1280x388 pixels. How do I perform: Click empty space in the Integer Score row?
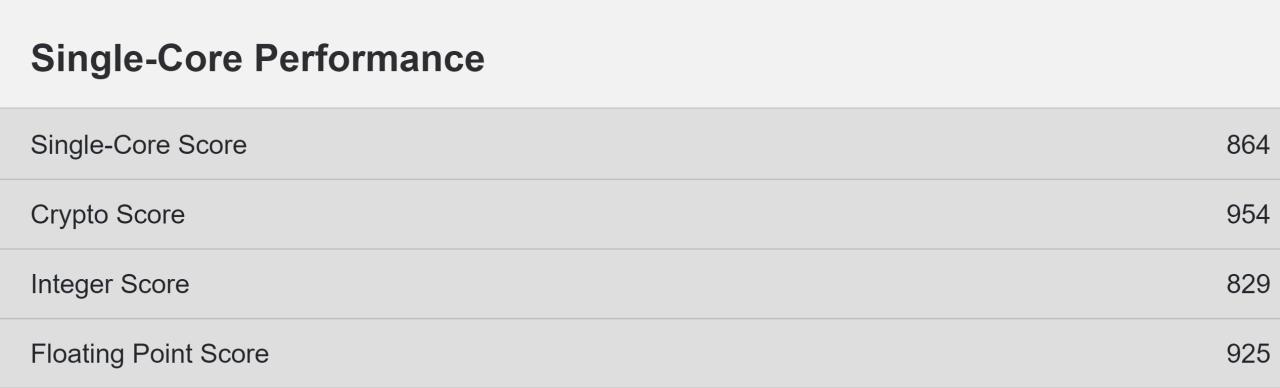tap(700, 284)
